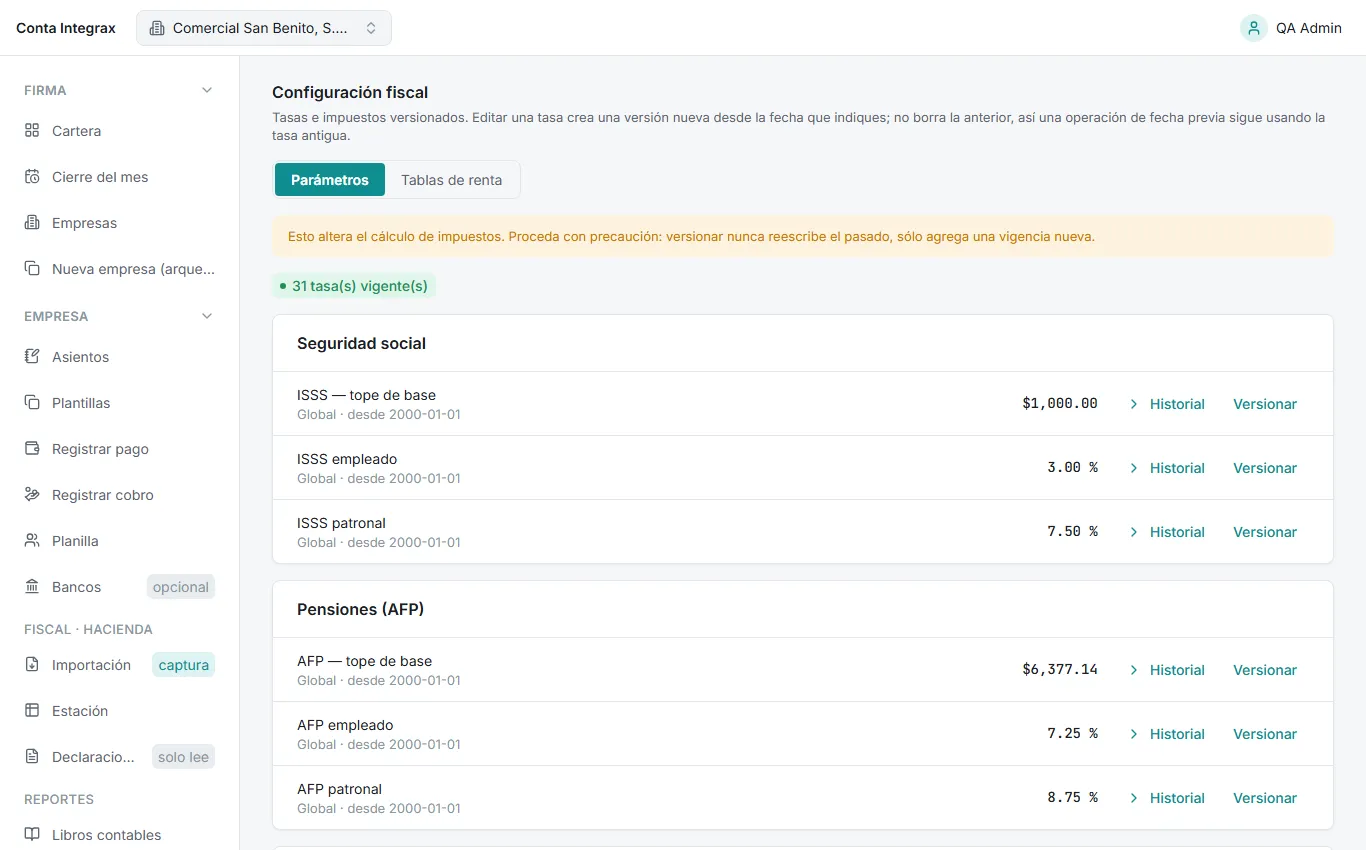
Task: Click the Empresas building icon
Action: point(32,223)
